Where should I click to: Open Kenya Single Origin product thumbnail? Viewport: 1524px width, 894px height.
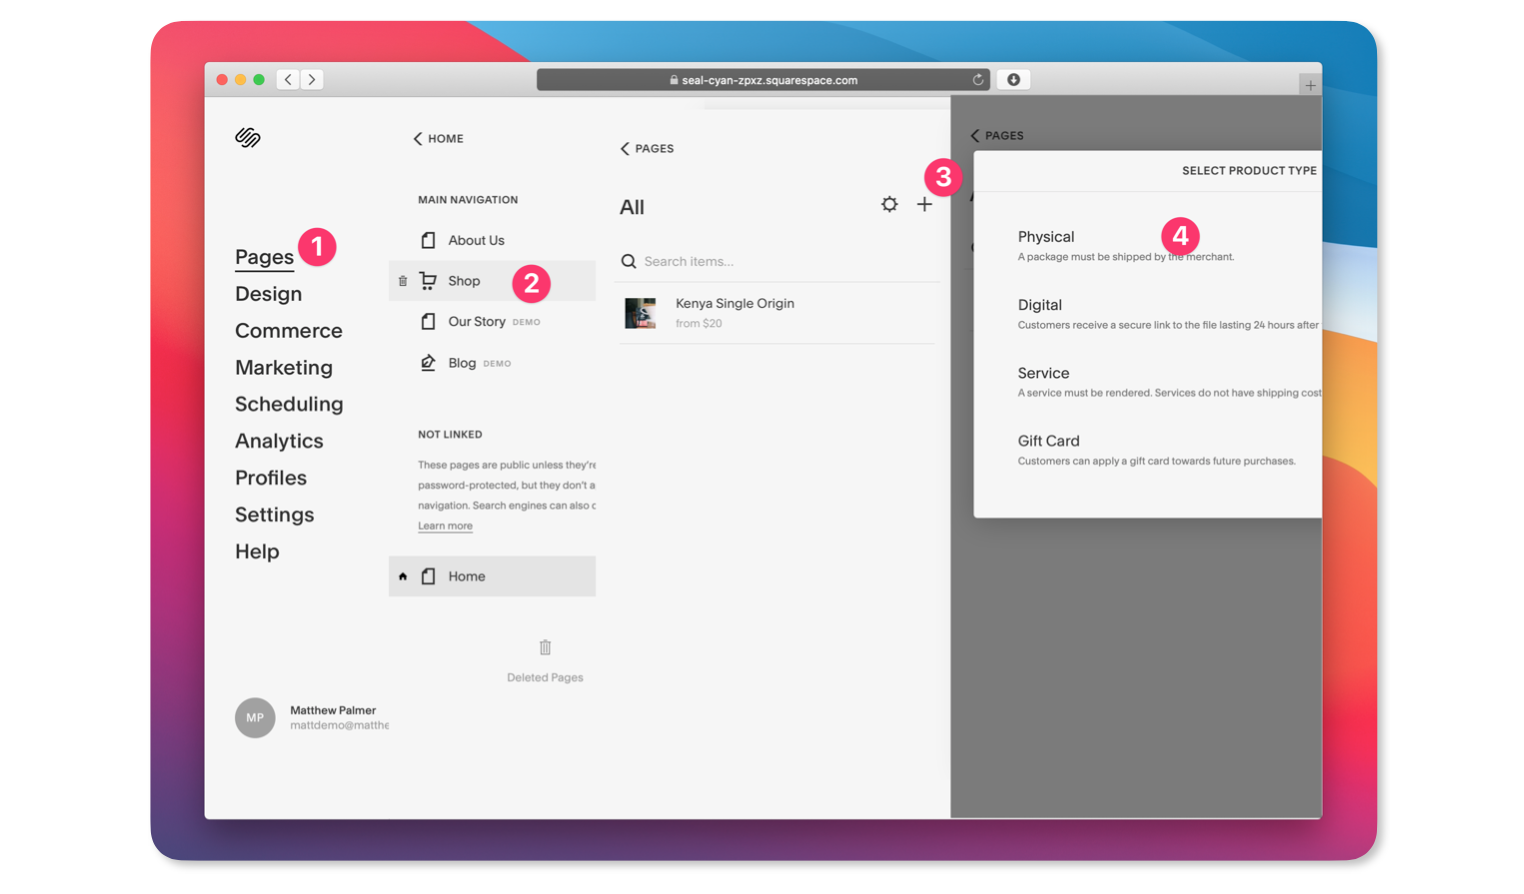pos(640,313)
